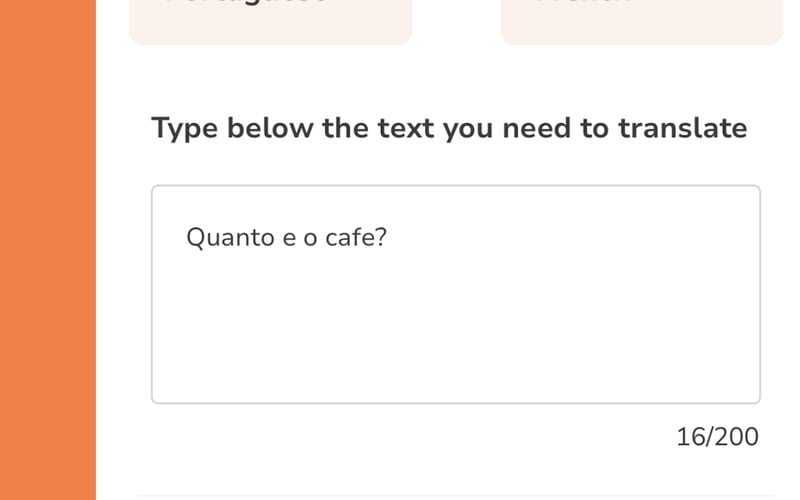Click the divider line below the character counter
Viewport: 800px width, 500px height.
tap(455, 495)
